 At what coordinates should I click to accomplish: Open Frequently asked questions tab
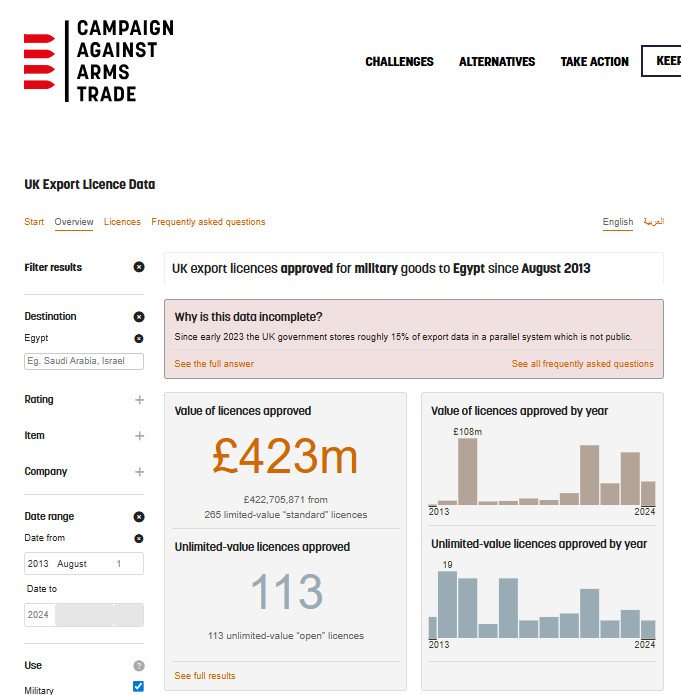(x=208, y=222)
